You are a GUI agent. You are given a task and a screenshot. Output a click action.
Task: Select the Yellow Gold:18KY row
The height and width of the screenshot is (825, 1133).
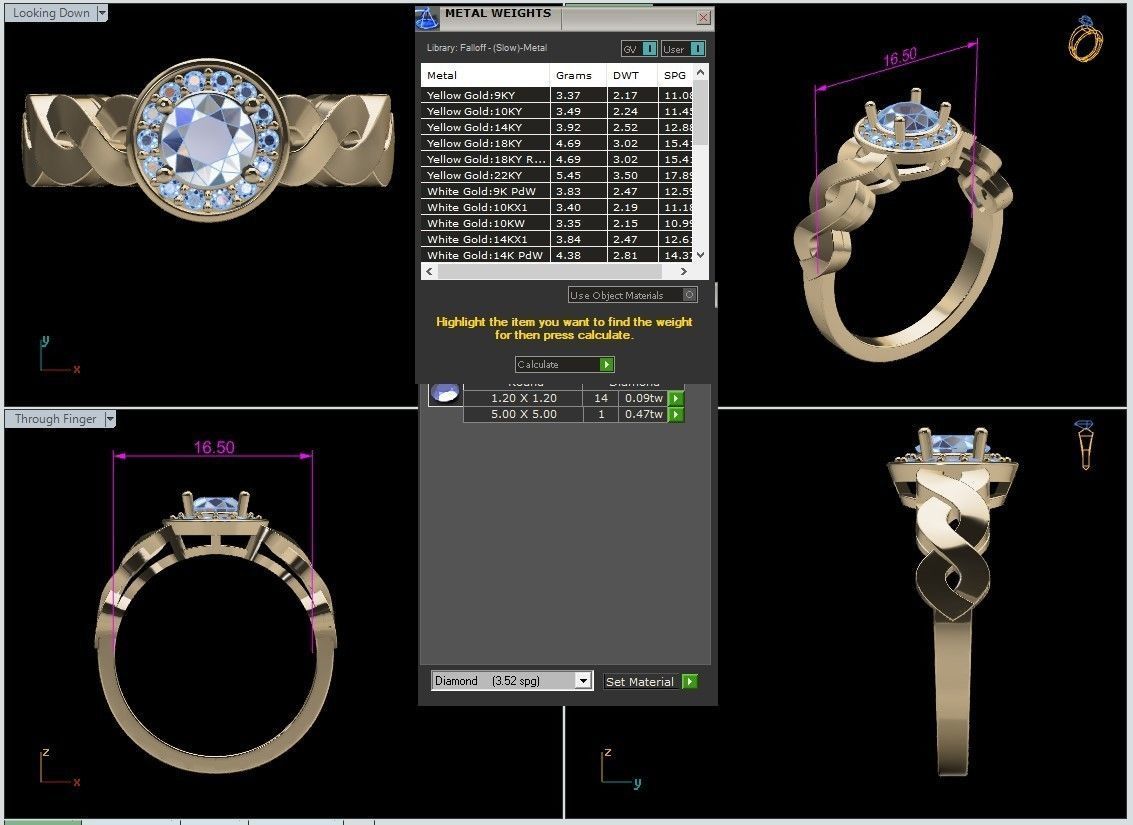(556, 143)
